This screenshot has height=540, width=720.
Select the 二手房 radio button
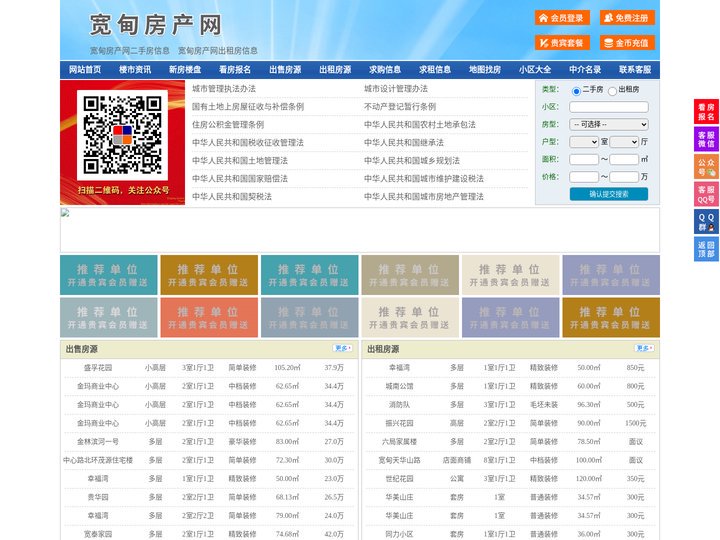point(576,91)
